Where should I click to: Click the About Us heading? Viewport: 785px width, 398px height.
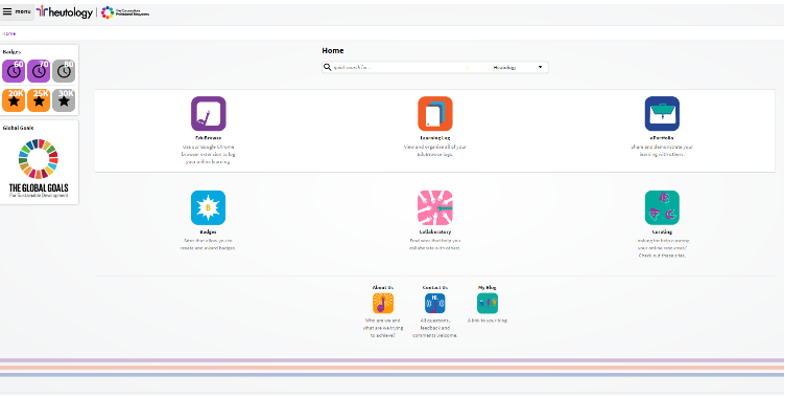[x=383, y=287]
